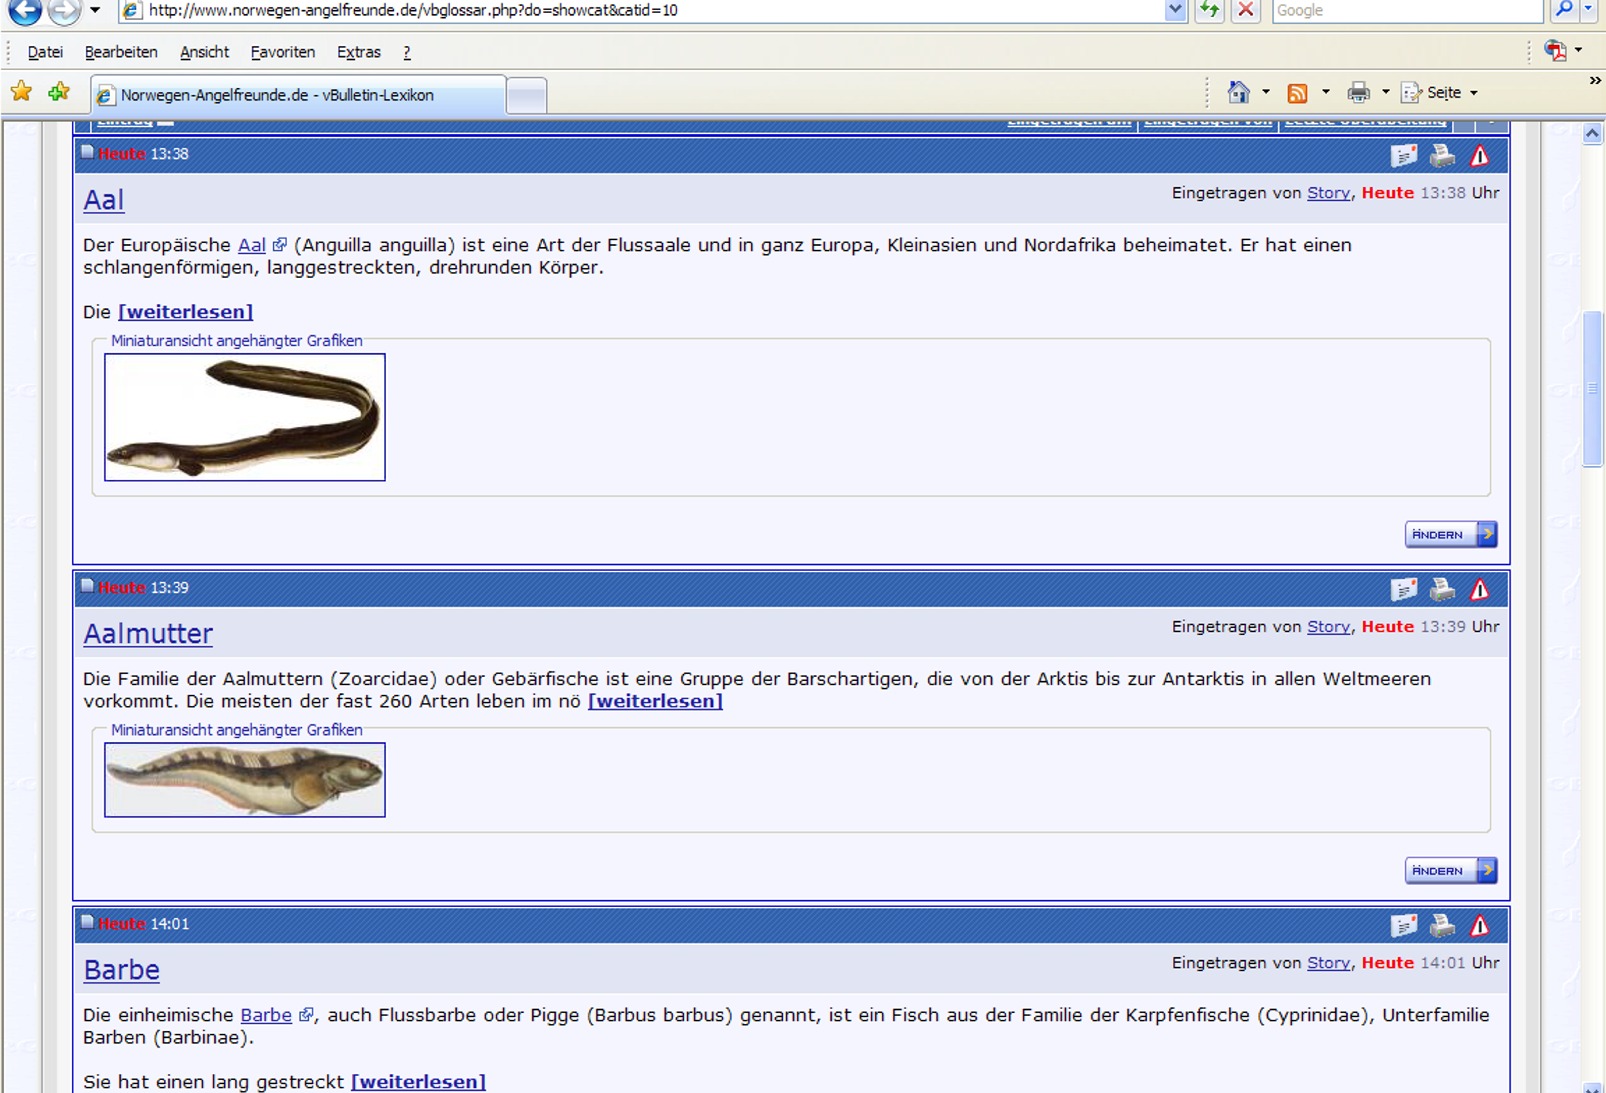1606x1093 pixels.
Task: Expand the Print dropdown arrow
Action: pos(1386,92)
